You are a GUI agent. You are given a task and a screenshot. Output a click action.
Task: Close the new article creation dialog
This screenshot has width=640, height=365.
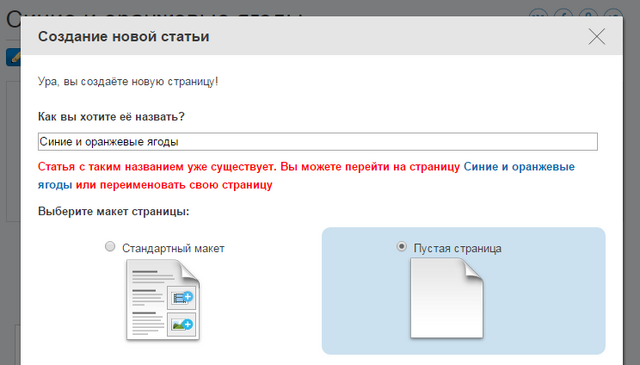click(597, 36)
